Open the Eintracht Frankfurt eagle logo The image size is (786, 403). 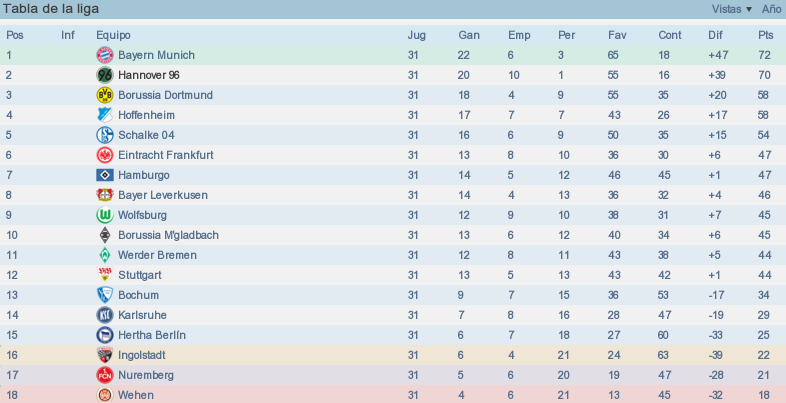tap(105, 155)
